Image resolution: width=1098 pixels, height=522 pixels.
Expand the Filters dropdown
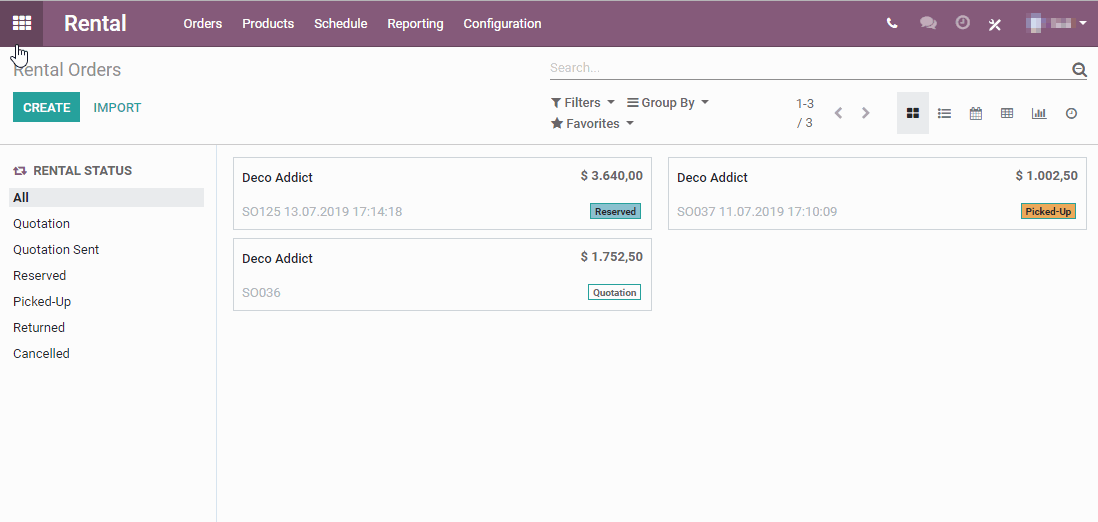583,102
